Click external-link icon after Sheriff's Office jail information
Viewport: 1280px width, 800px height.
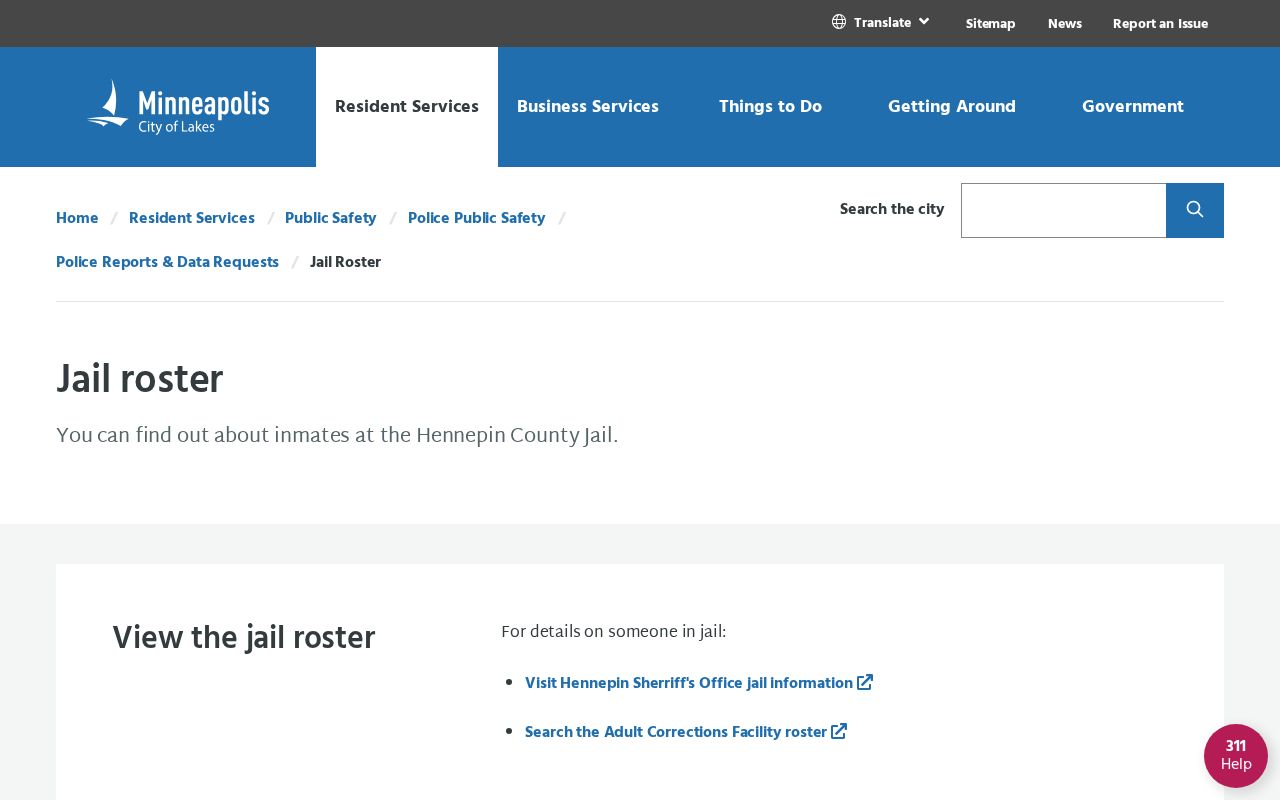(x=865, y=682)
